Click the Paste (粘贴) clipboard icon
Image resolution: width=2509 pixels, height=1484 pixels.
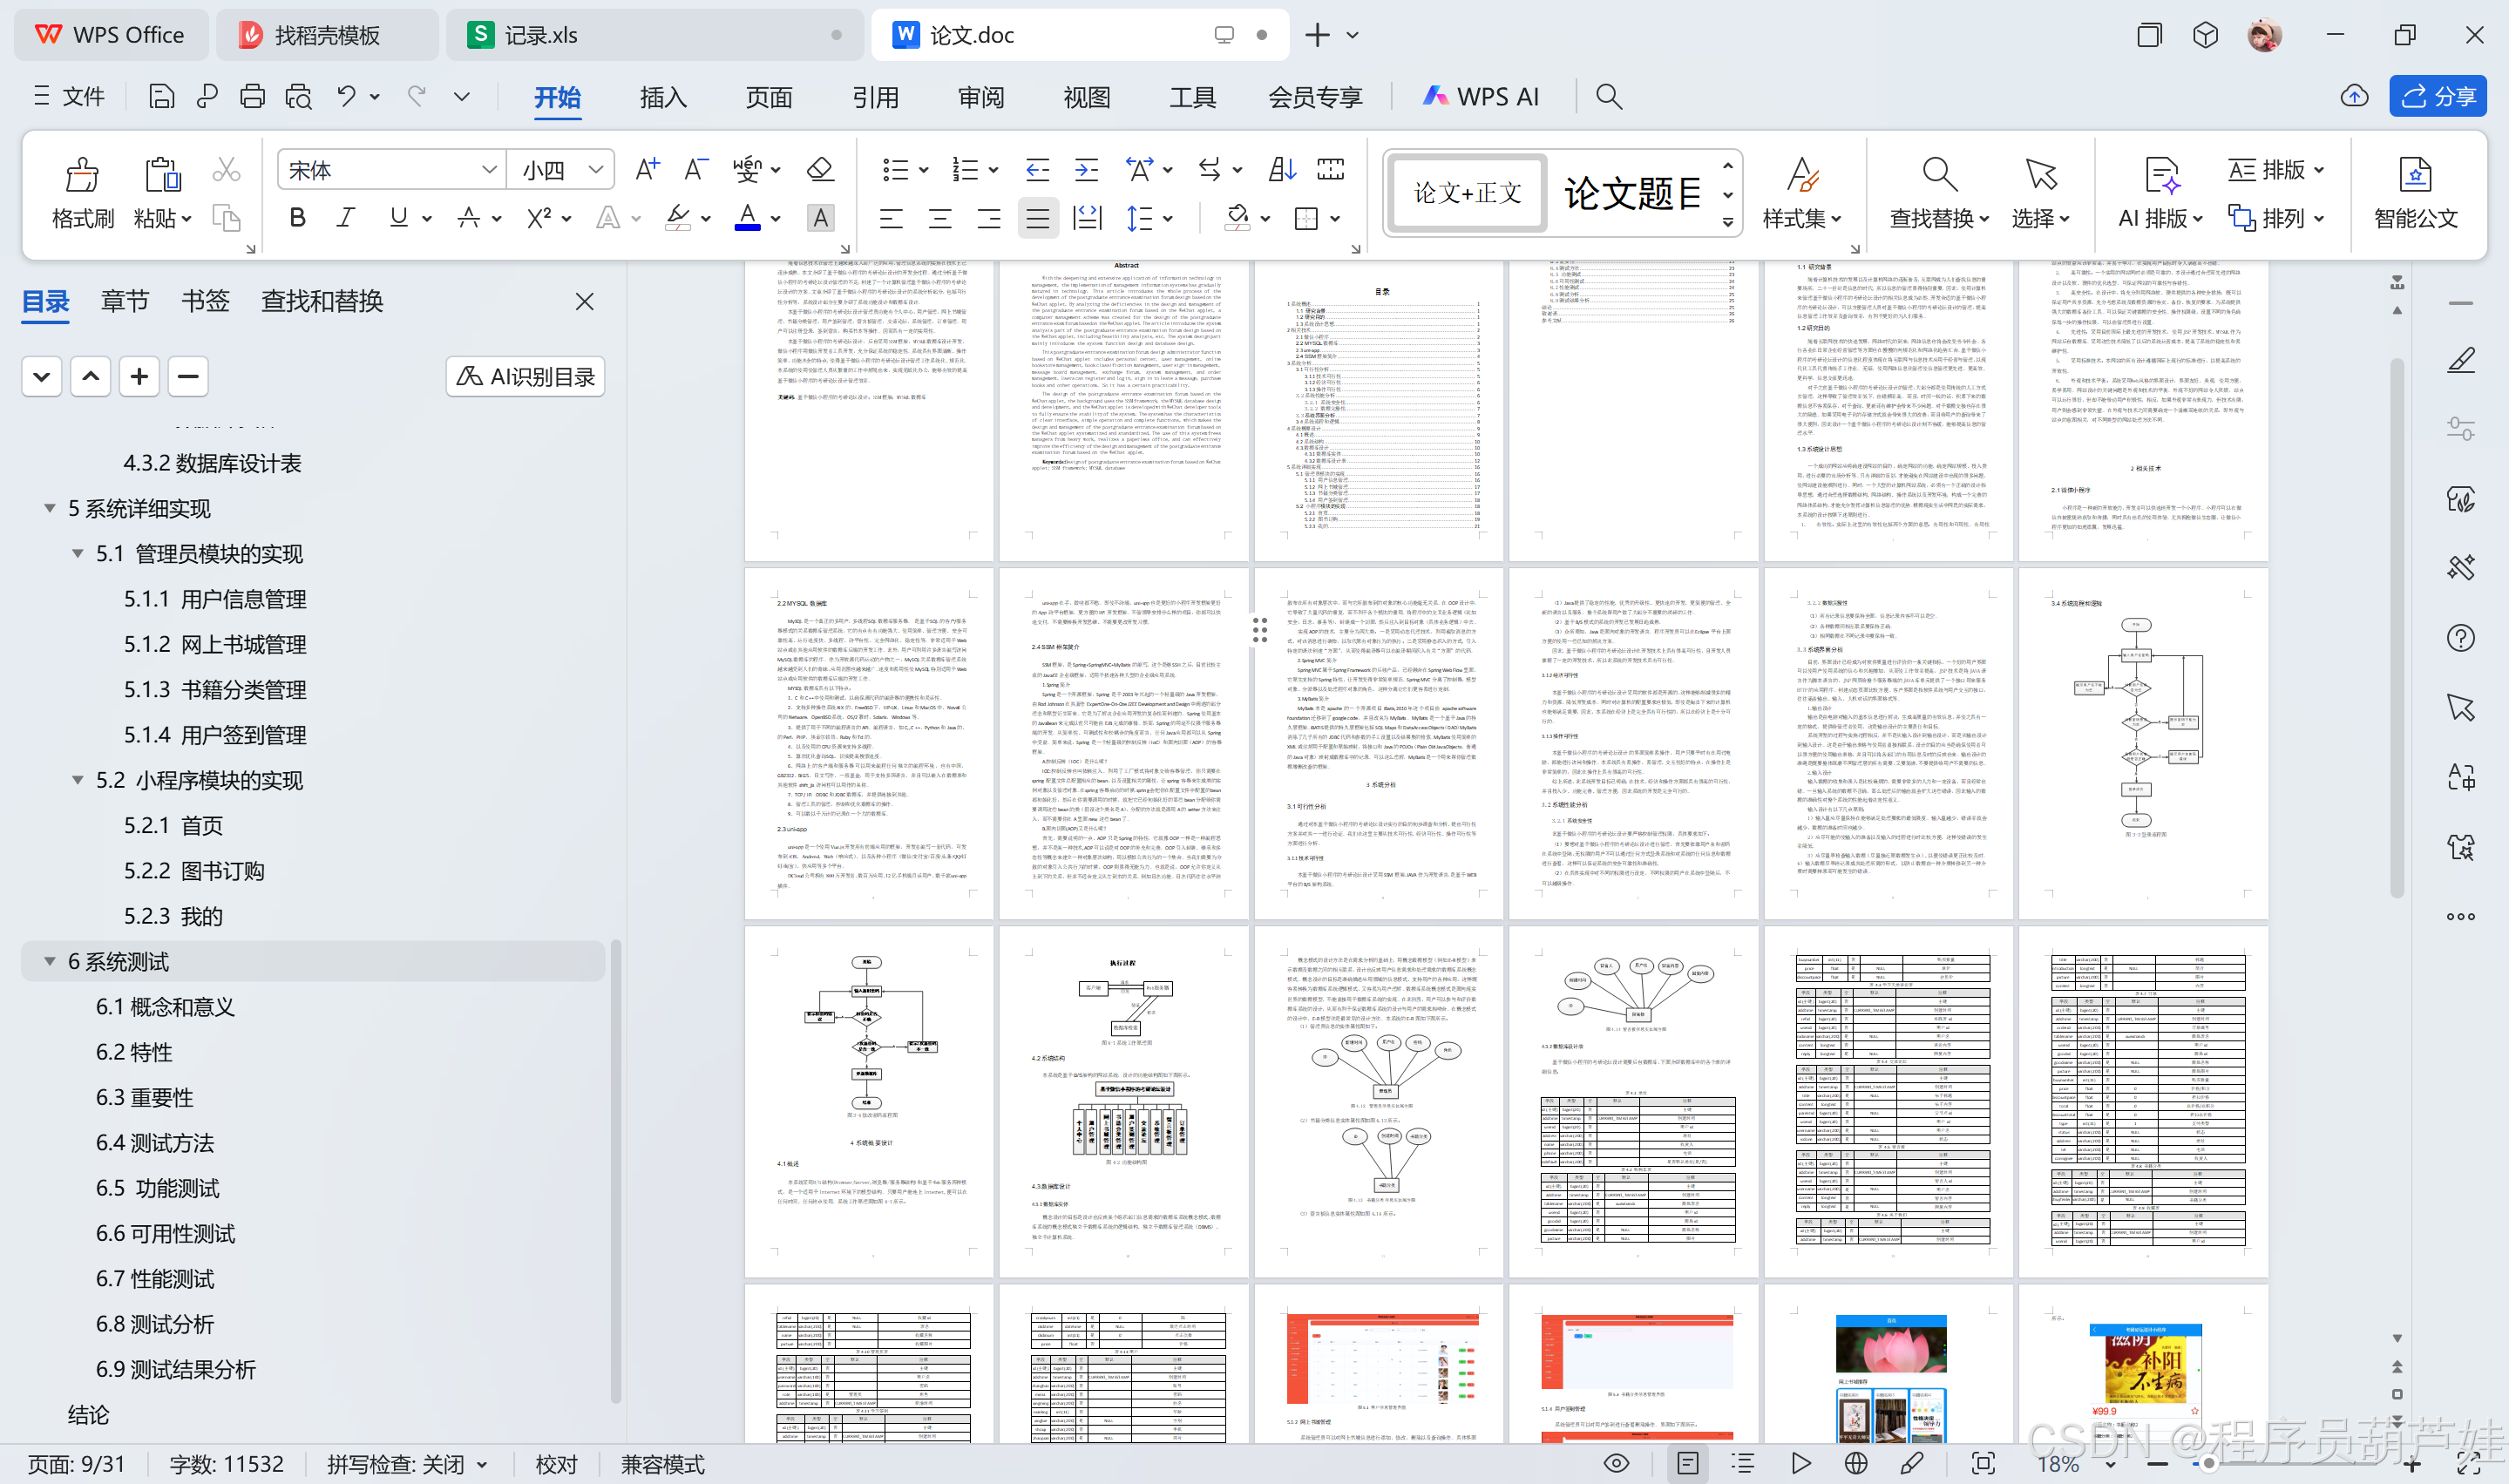click(162, 174)
